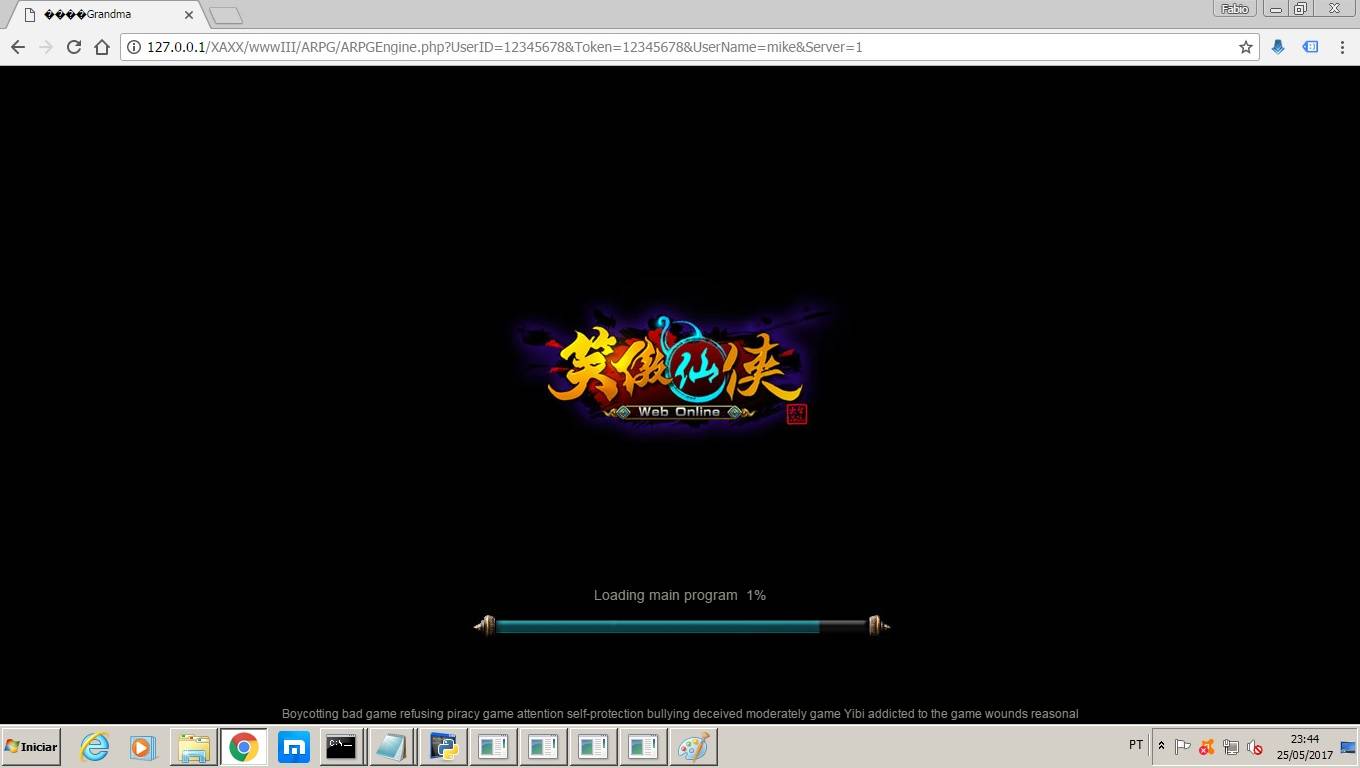1360x768 pixels.
Task: Restore down the browser window
Action: pyautogui.click(x=1300, y=9)
